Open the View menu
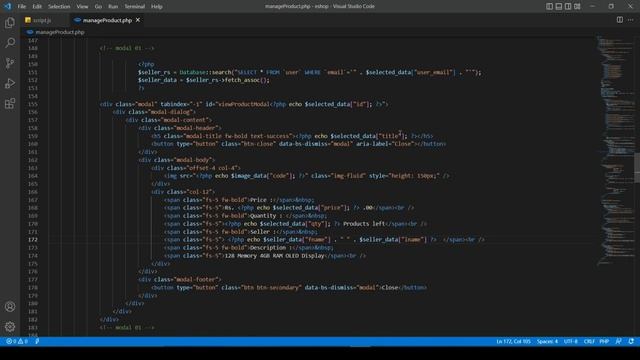 pos(82,7)
